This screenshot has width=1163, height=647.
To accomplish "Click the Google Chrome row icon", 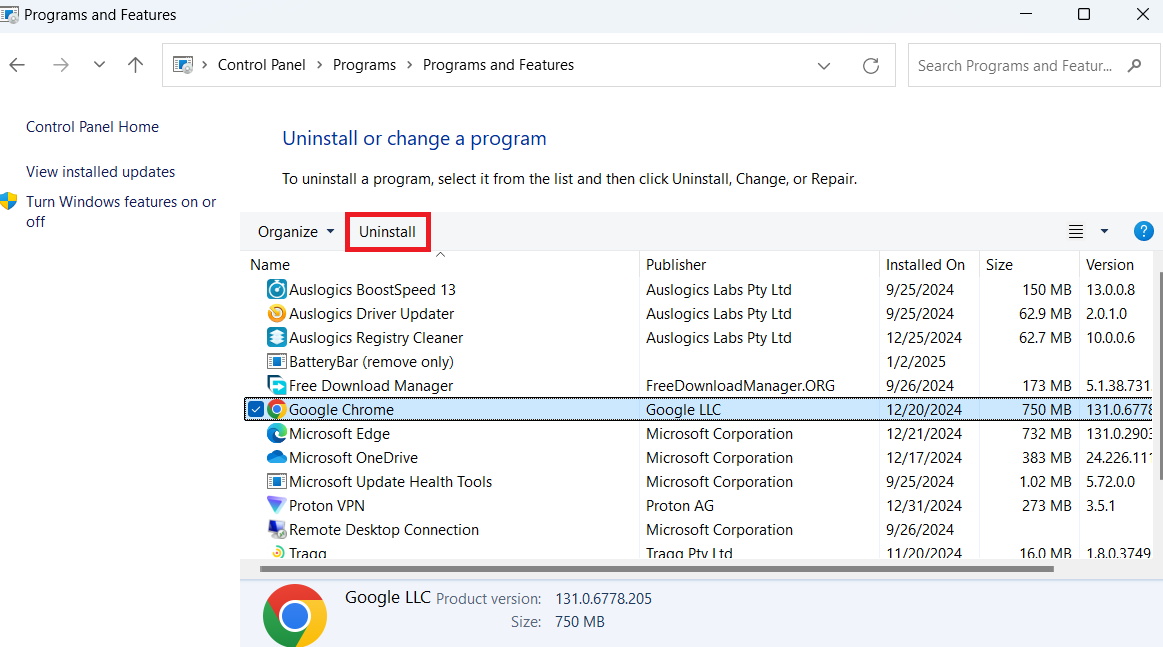I will [277, 410].
